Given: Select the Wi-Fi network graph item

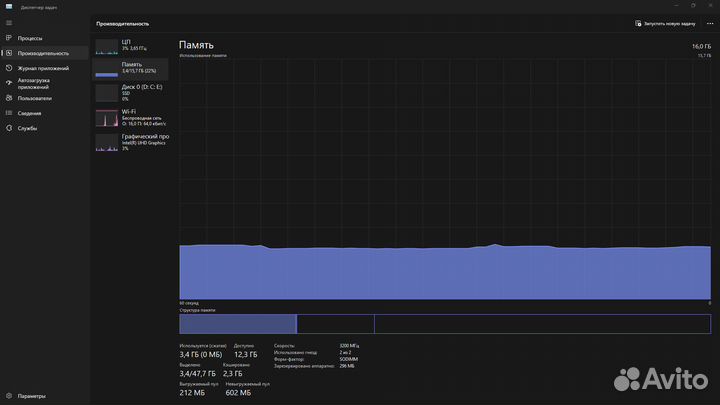Looking at the screenshot, I should tap(131, 117).
